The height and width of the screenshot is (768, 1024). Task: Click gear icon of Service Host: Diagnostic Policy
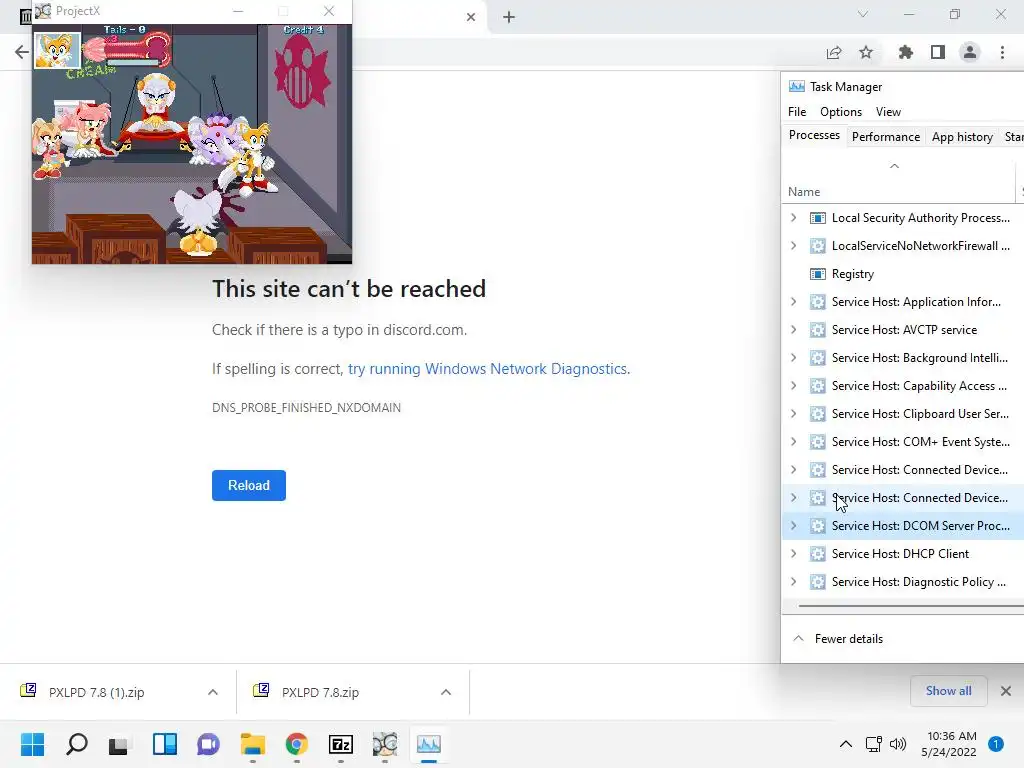point(818,582)
